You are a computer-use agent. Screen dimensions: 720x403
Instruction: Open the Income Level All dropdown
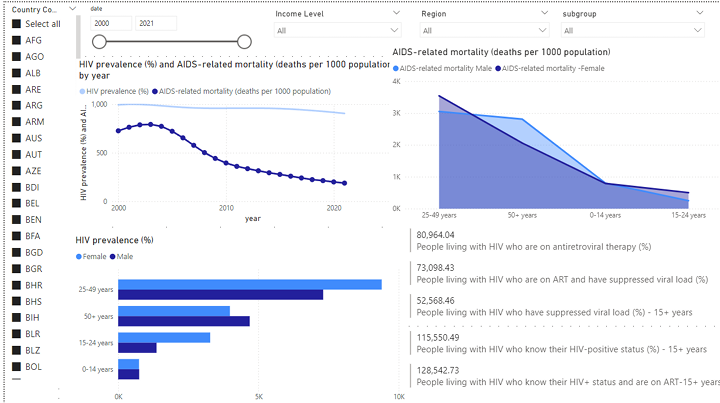(338, 30)
